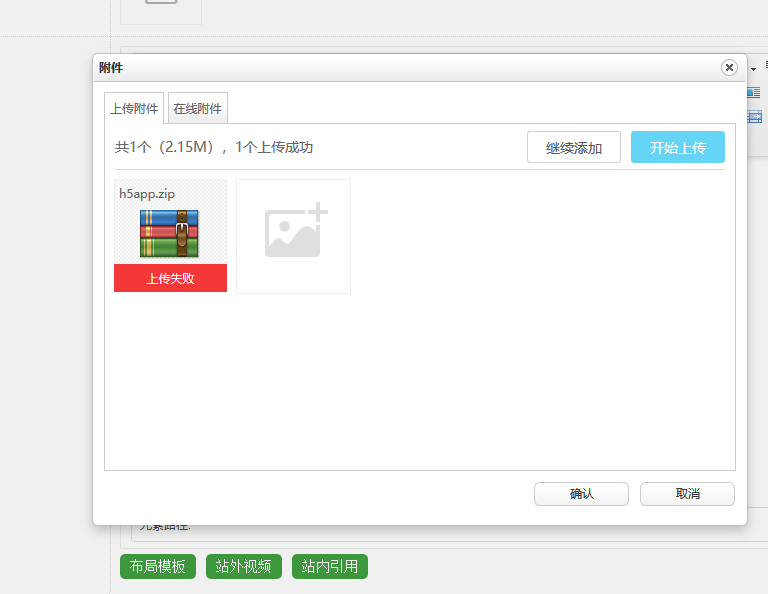Switch to the 上传附件 tab
The image size is (768, 594).
point(135,108)
